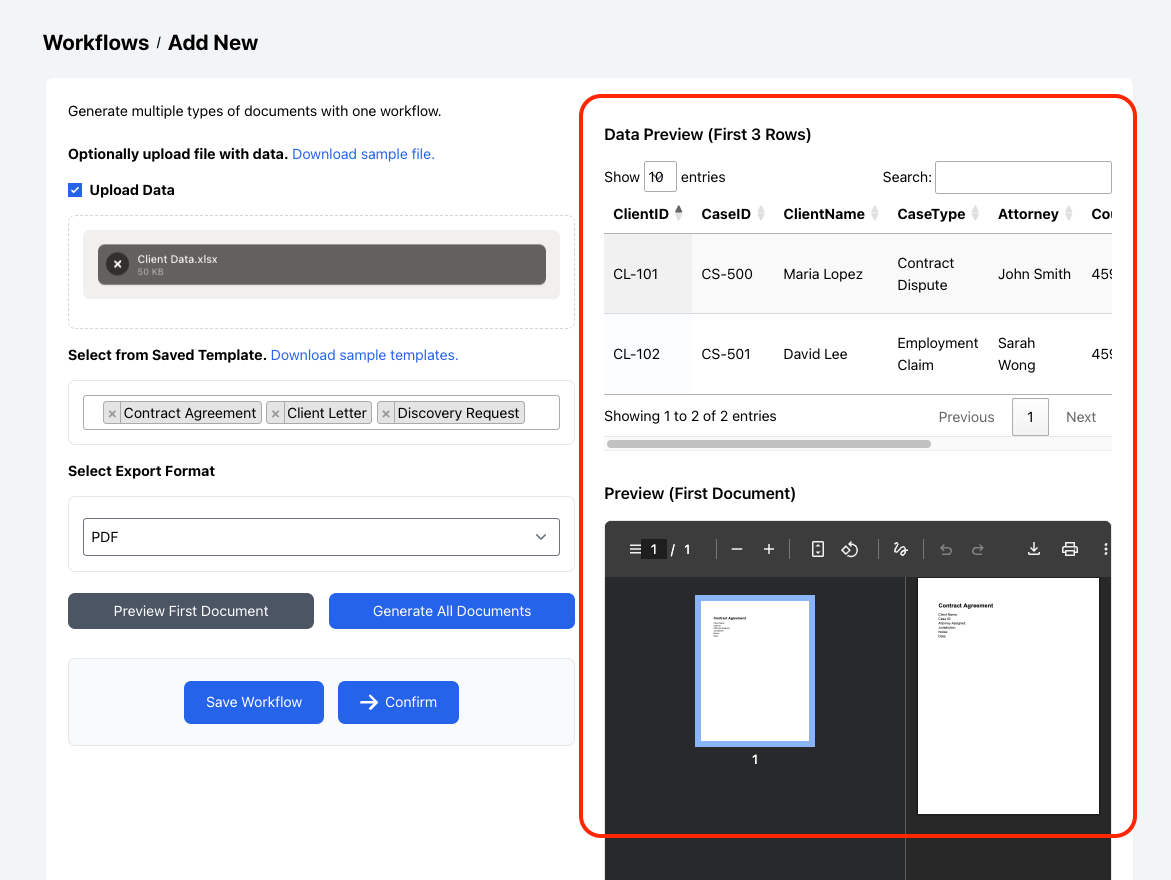The image size is (1171, 880).
Task: Click the table's horizontal scrollbar
Action: [768, 443]
